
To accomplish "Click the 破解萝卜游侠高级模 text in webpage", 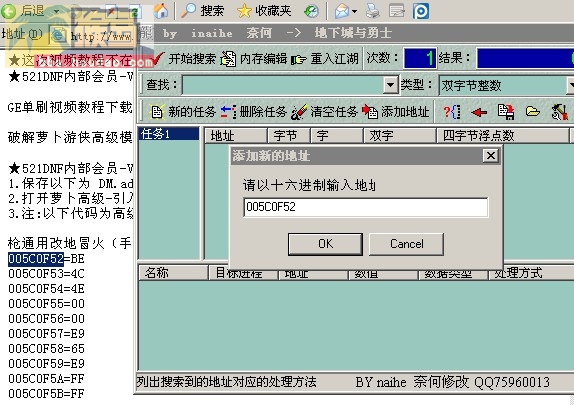I will coord(70,137).
